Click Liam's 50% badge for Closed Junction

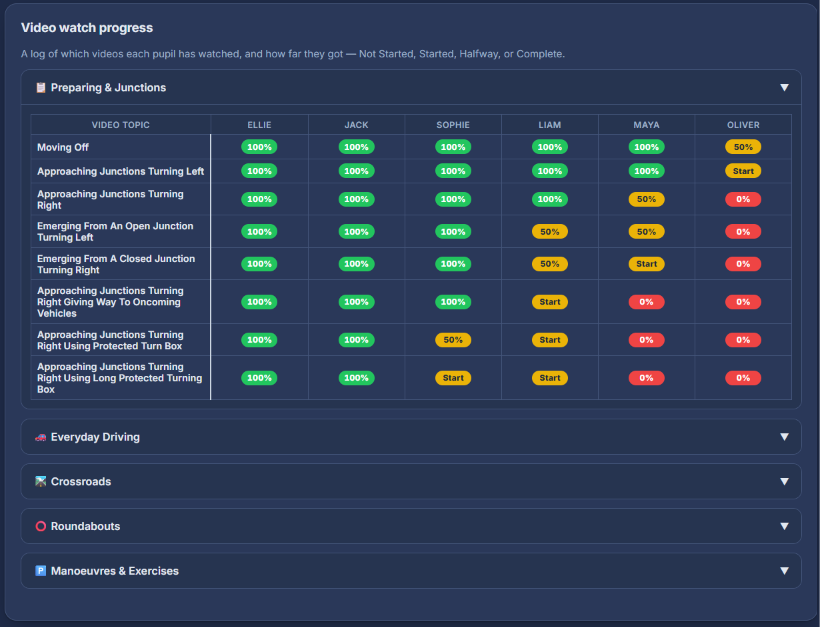[x=550, y=264]
